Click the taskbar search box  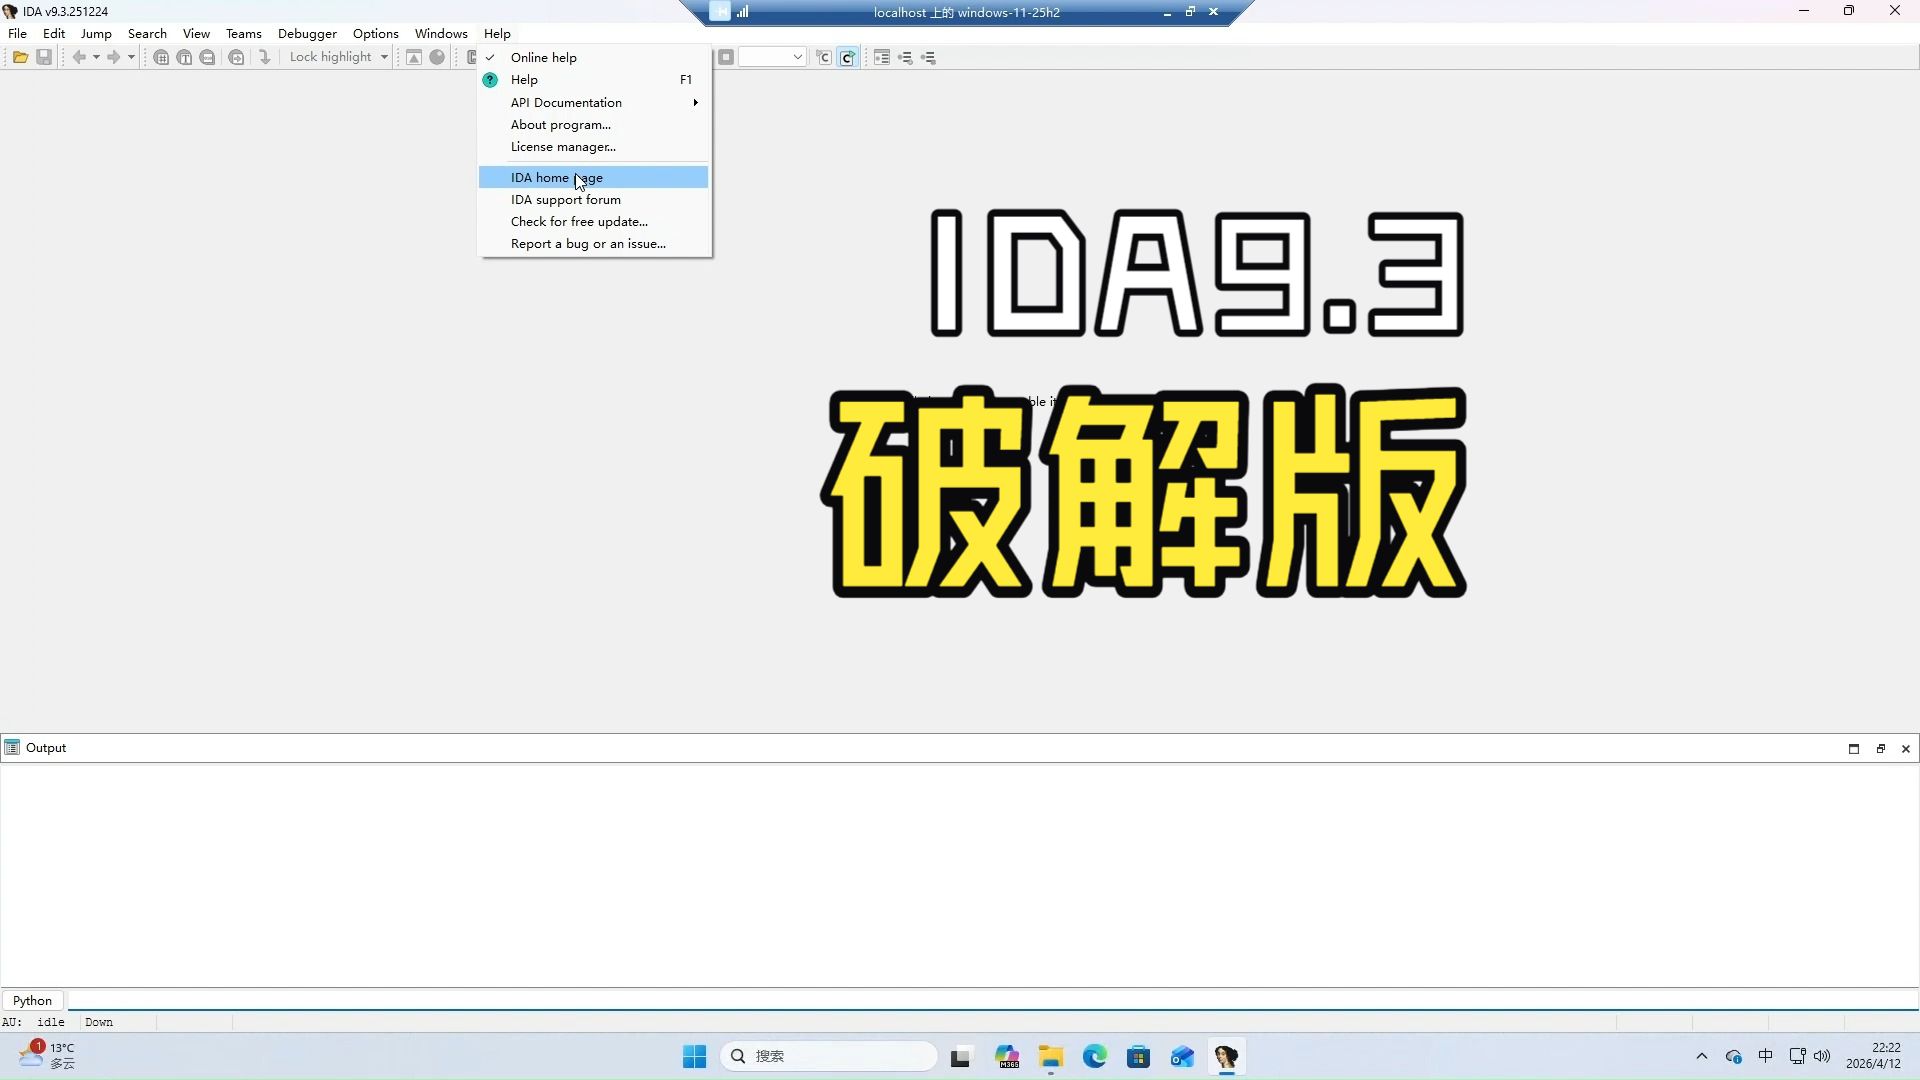[829, 1056]
